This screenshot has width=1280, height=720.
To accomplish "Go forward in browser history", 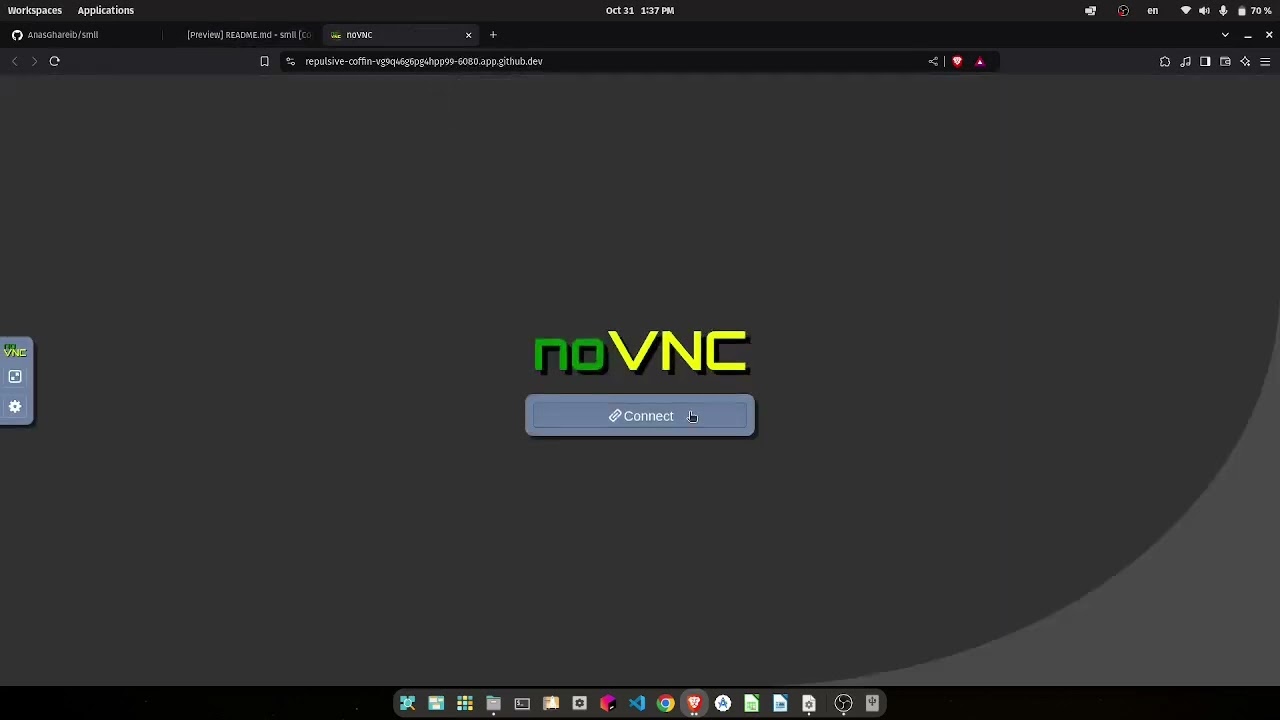I will pyautogui.click(x=34, y=61).
